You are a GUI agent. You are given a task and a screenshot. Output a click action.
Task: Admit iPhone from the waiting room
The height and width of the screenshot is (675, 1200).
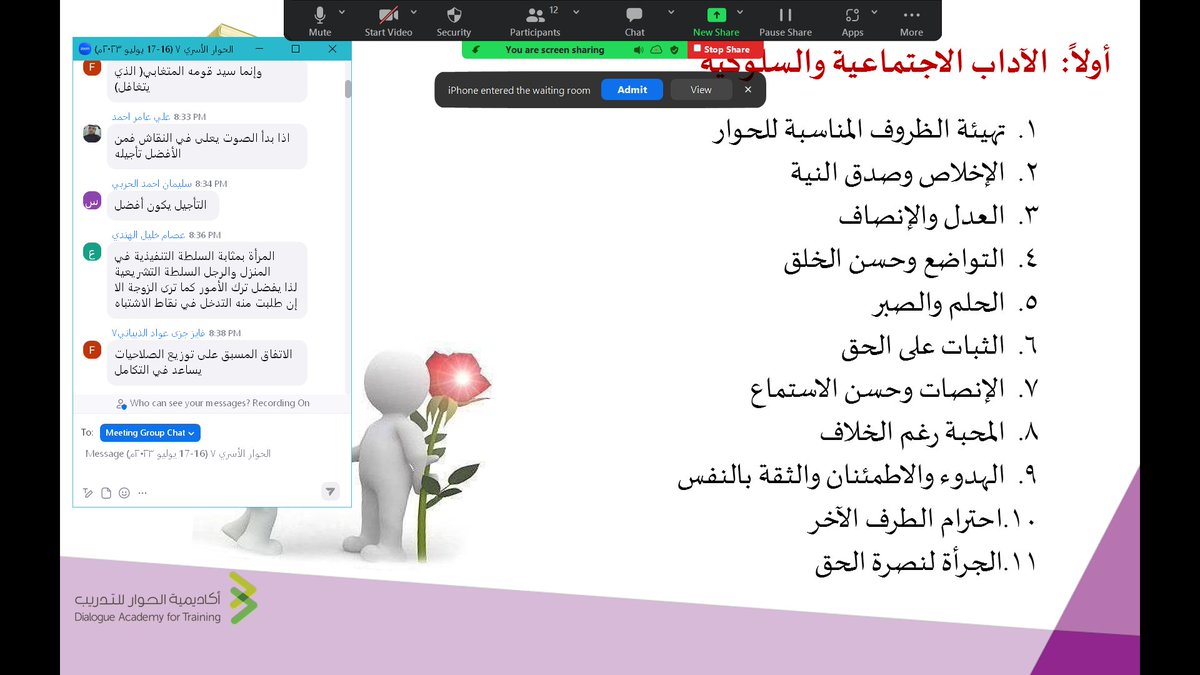pos(632,90)
